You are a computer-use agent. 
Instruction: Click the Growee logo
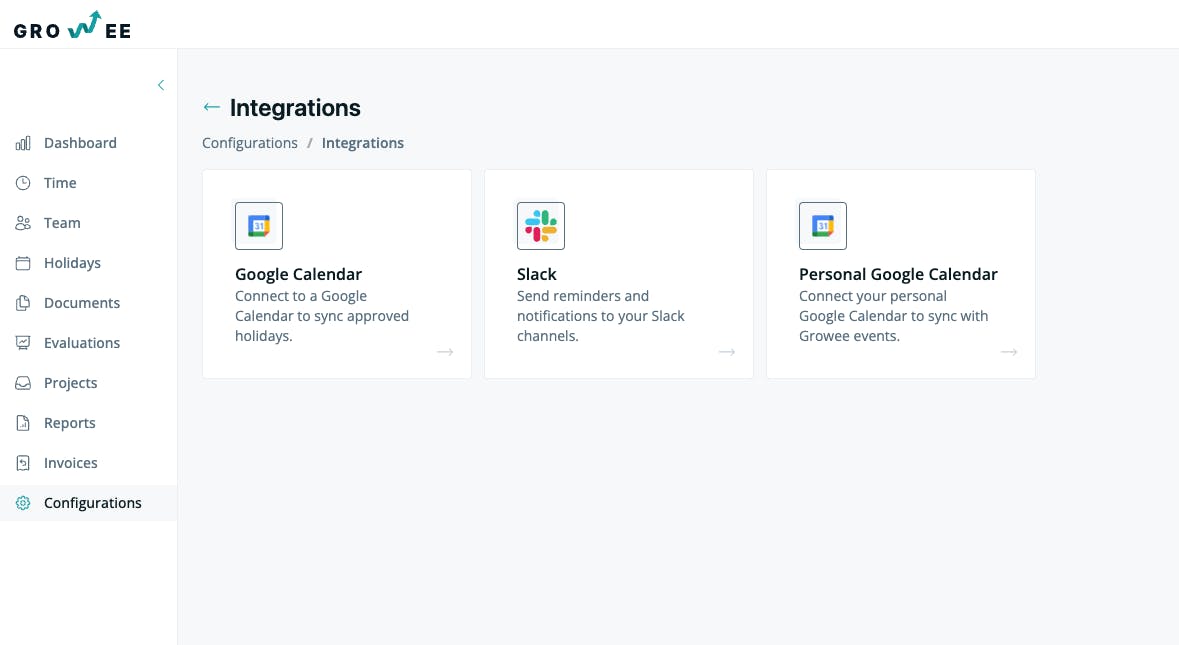coord(72,25)
